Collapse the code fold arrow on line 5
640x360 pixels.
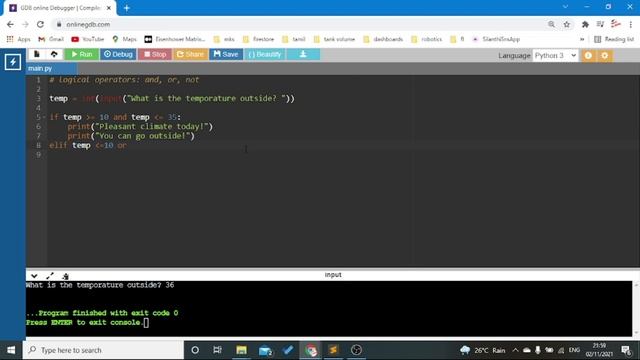coord(44,117)
